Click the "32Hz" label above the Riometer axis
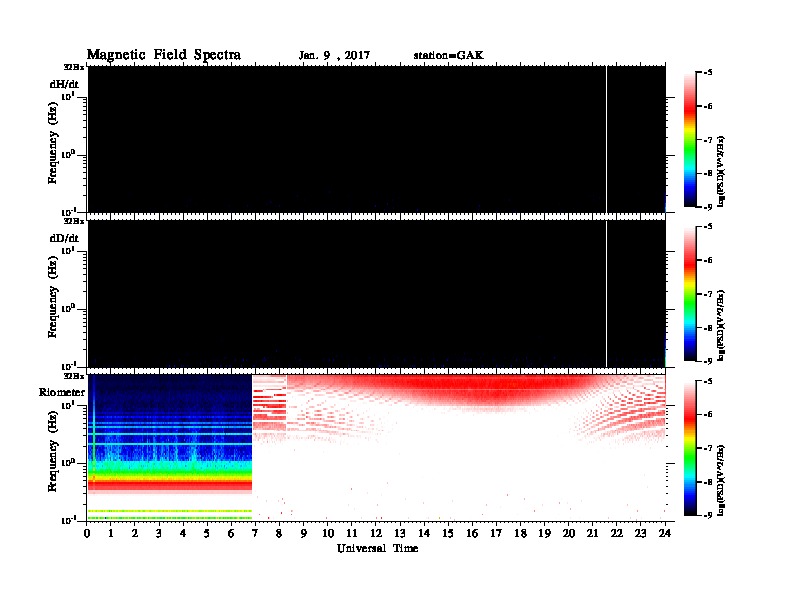Screen dimensions: 792x612 (x=74, y=376)
